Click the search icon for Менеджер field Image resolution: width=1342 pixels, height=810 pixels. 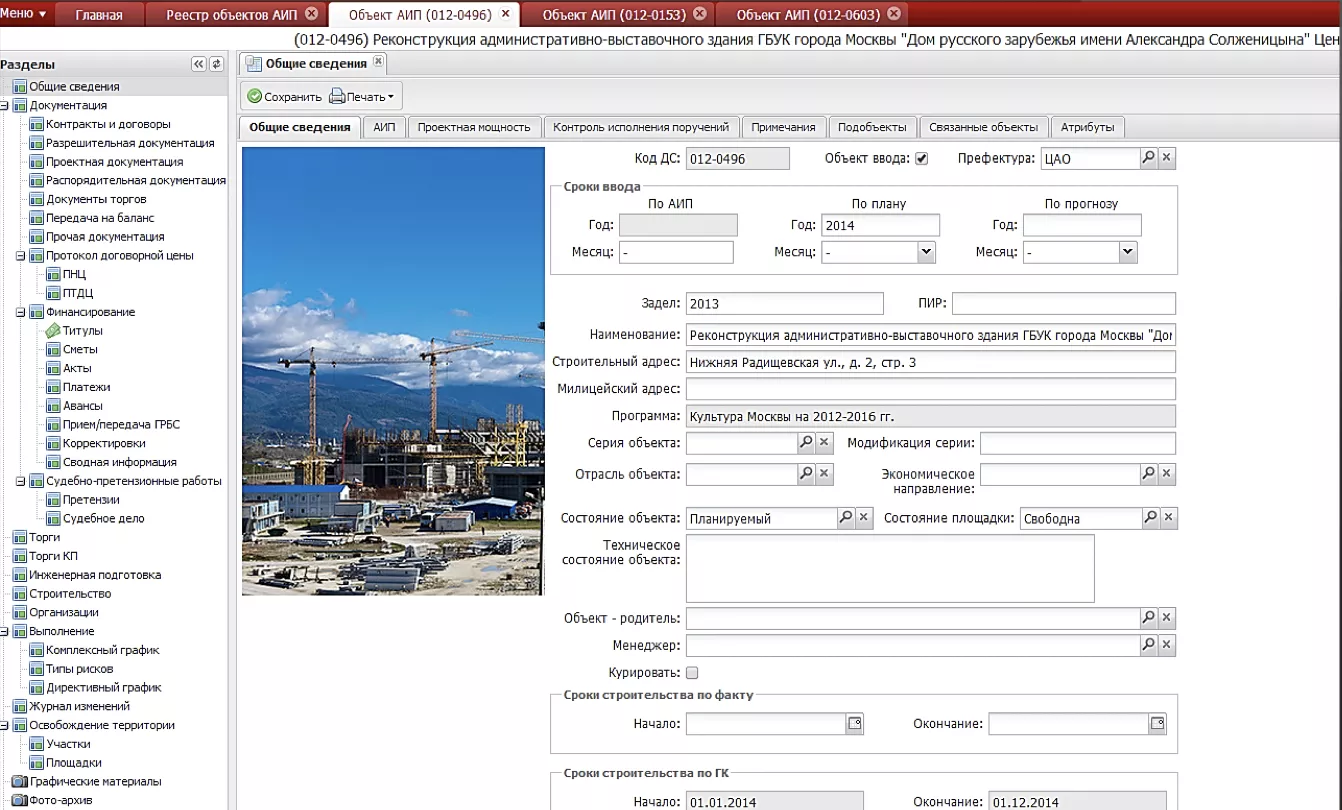pyautogui.click(x=1149, y=645)
